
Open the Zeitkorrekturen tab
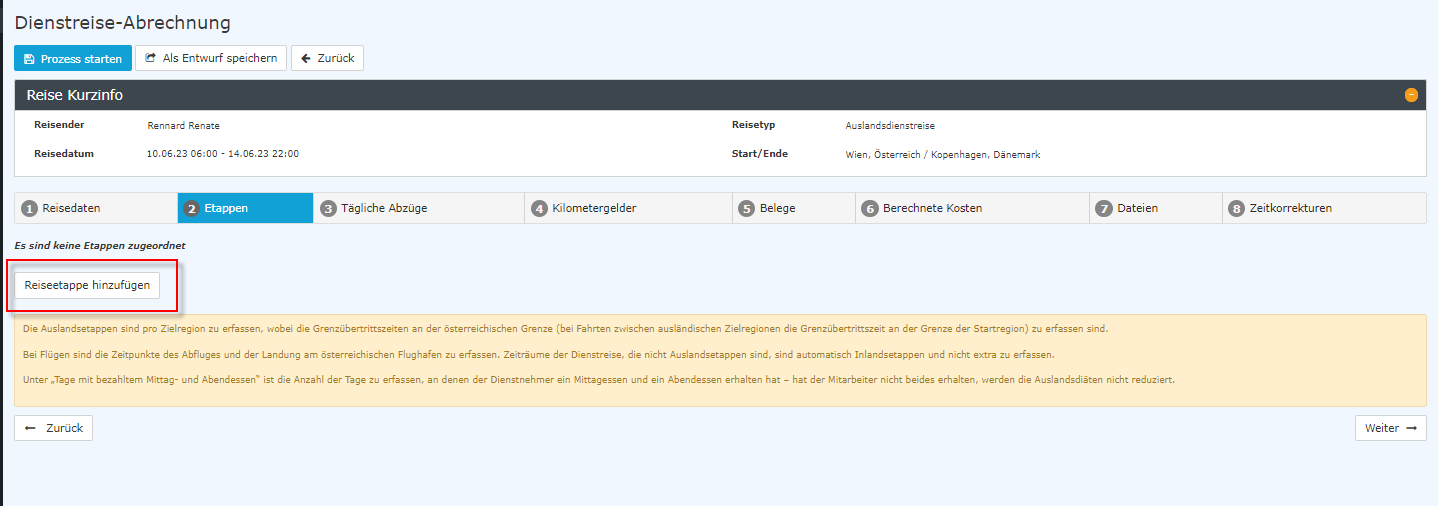[1324, 208]
